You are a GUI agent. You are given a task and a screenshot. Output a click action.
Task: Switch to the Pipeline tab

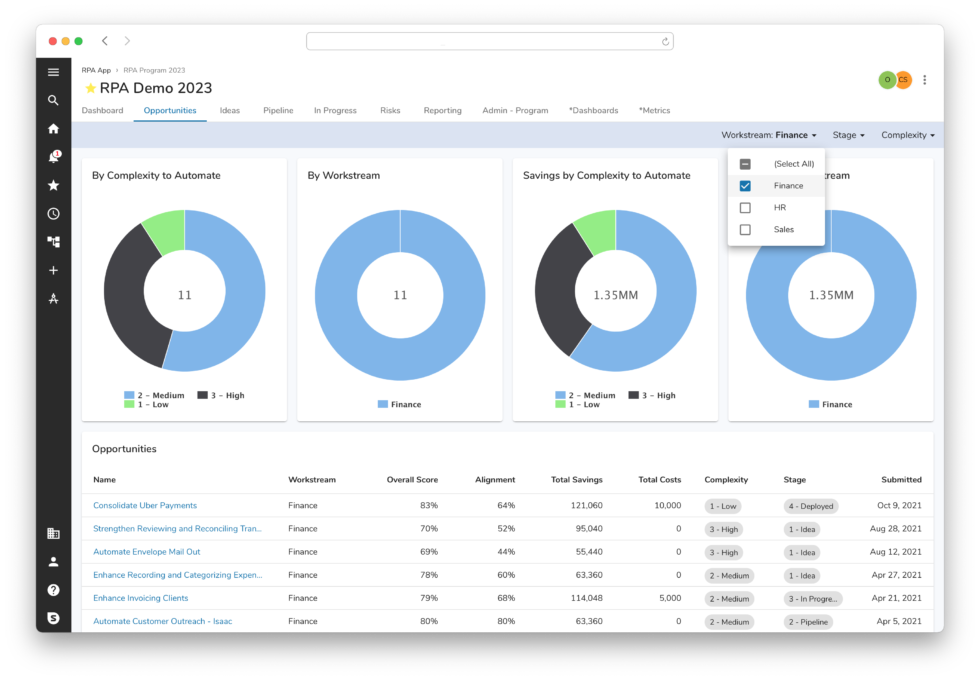[278, 111]
